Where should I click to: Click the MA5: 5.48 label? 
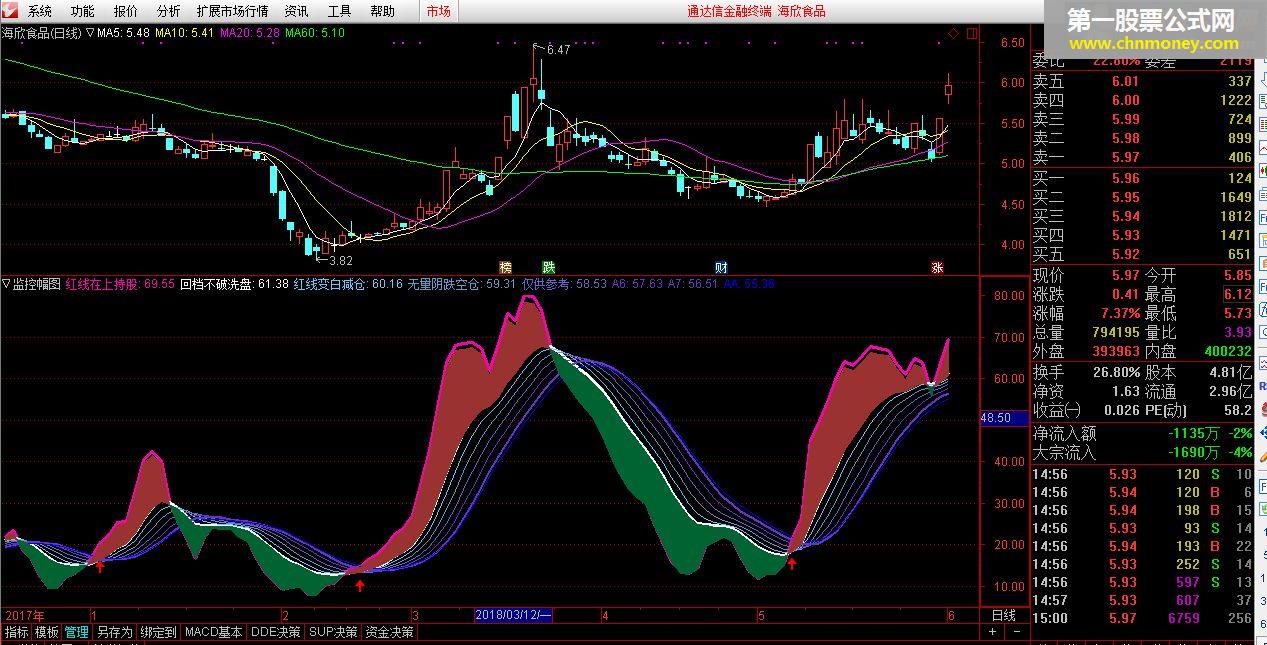point(123,33)
